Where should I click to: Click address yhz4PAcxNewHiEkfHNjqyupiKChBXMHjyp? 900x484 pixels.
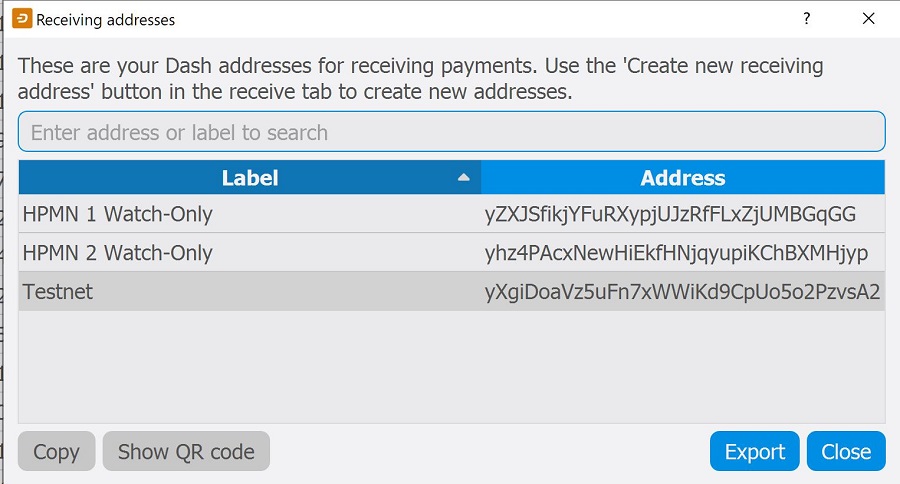[x=676, y=253]
